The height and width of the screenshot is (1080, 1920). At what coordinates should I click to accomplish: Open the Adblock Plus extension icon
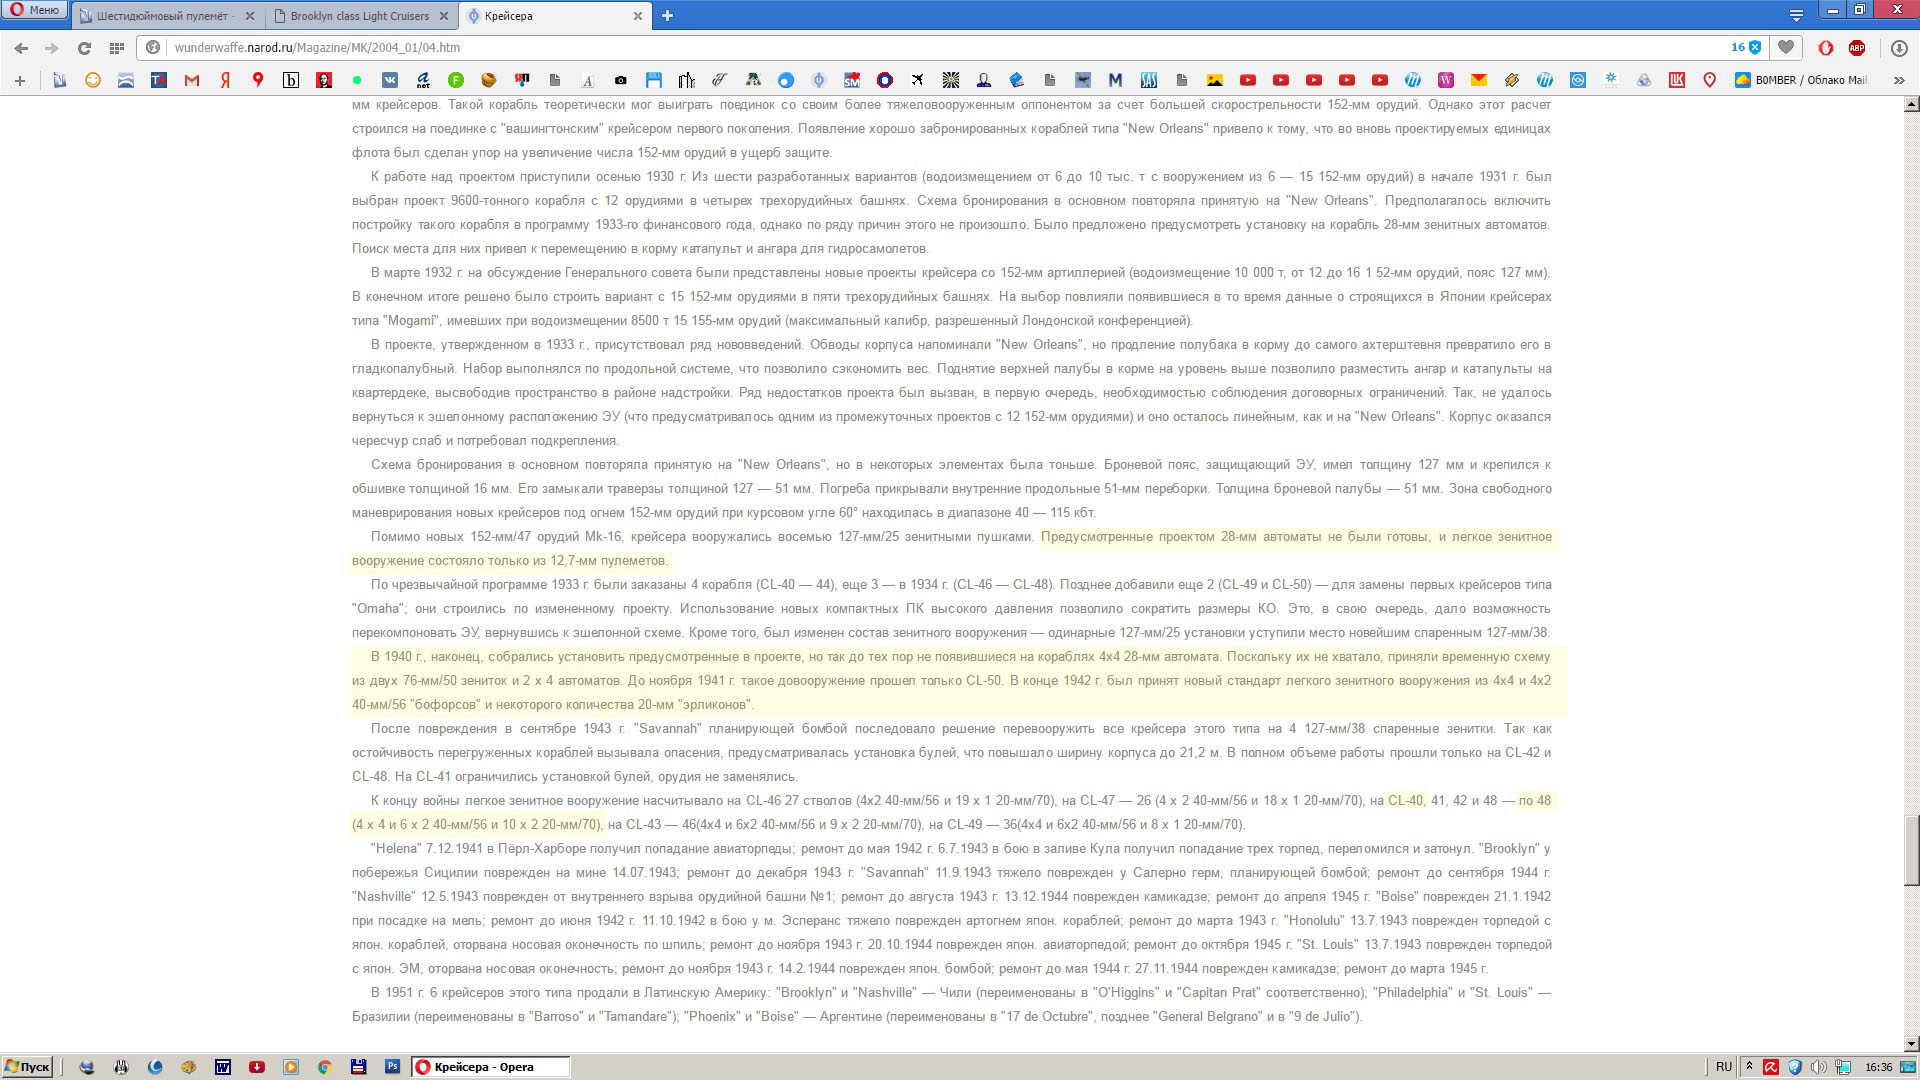tap(1857, 47)
